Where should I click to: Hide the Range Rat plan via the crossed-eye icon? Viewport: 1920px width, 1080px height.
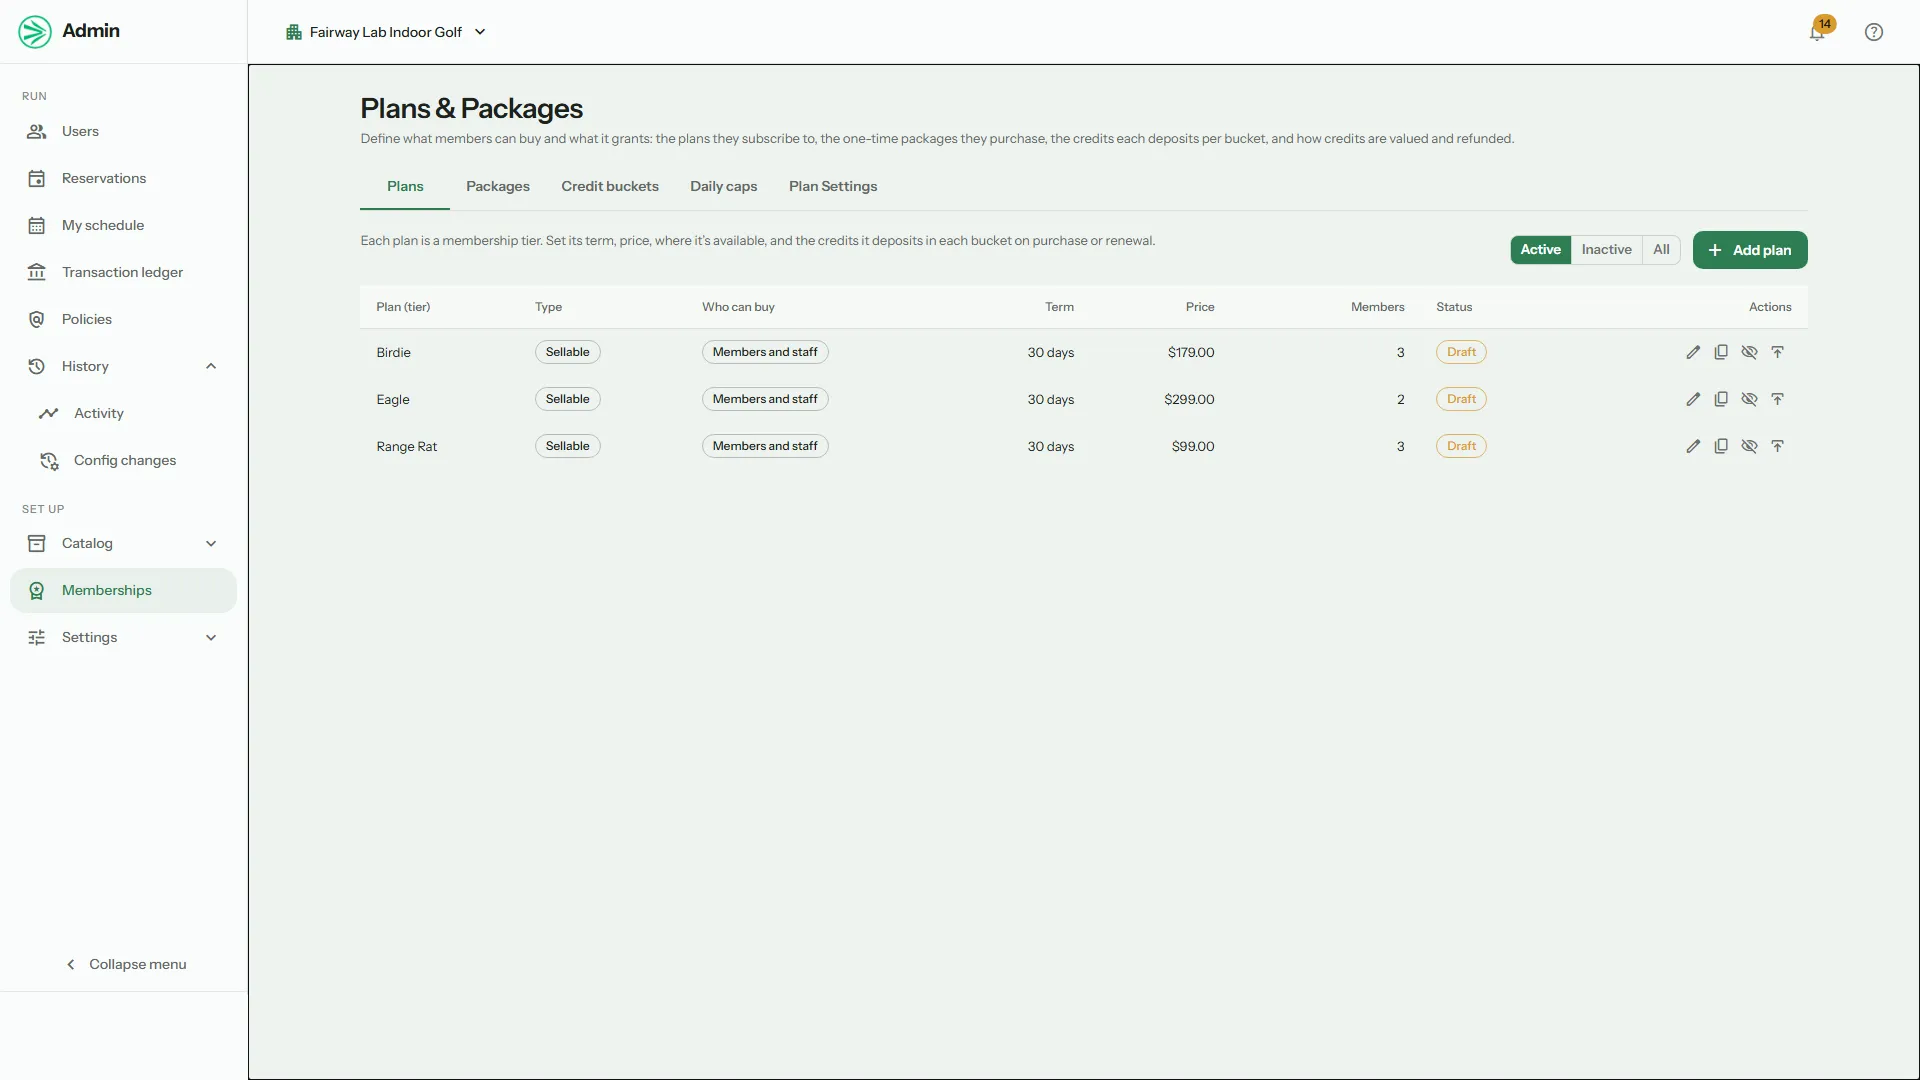coord(1749,446)
